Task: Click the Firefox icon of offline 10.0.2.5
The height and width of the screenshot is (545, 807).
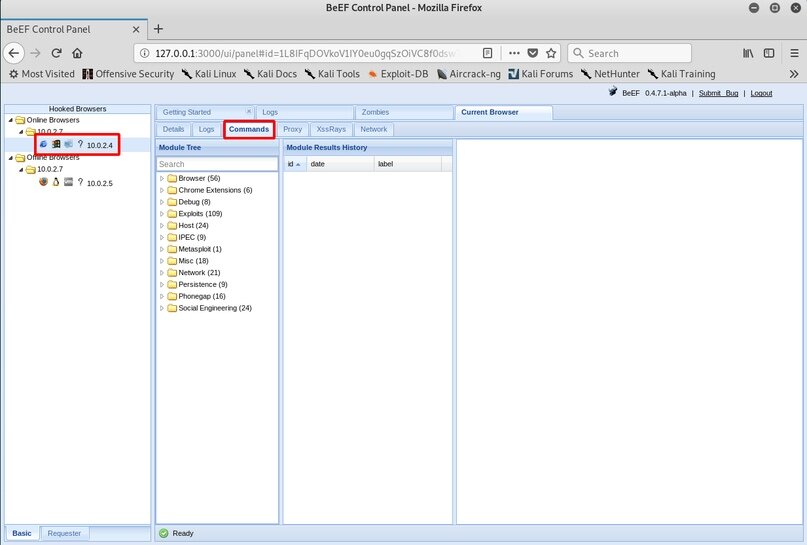Action: (x=43, y=182)
